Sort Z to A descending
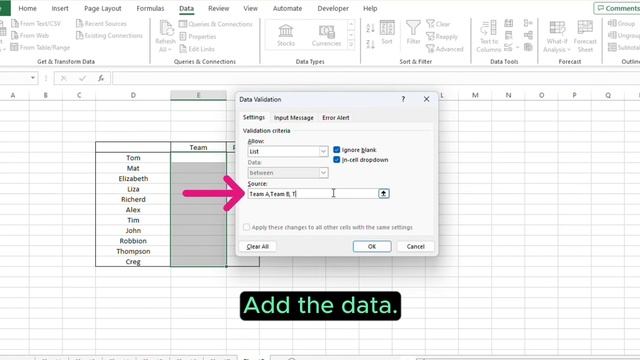This screenshot has width=640, height=360. click(x=370, y=44)
